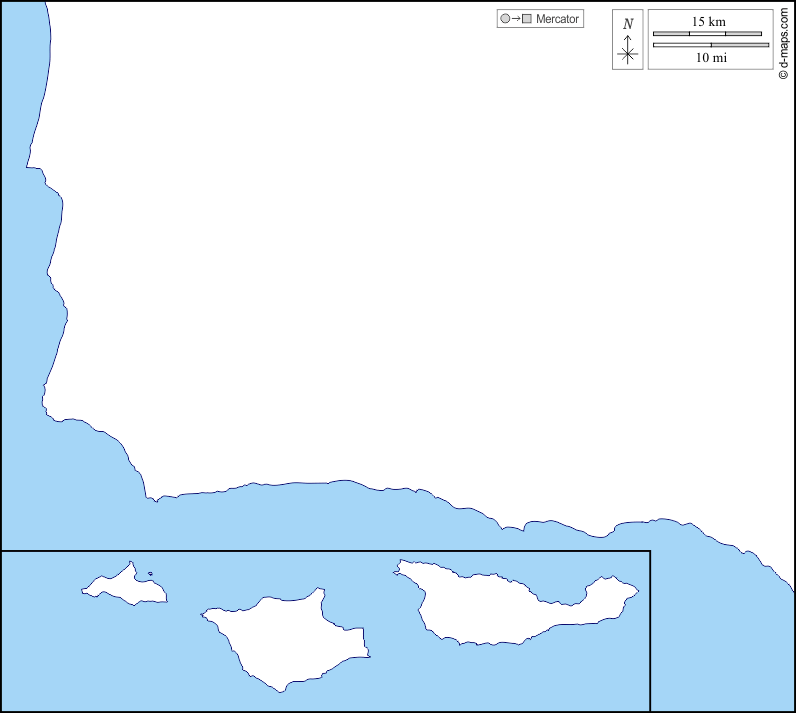The width and height of the screenshot is (796, 713).
Task: Click the 15 km scale bar
Action: point(710,33)
